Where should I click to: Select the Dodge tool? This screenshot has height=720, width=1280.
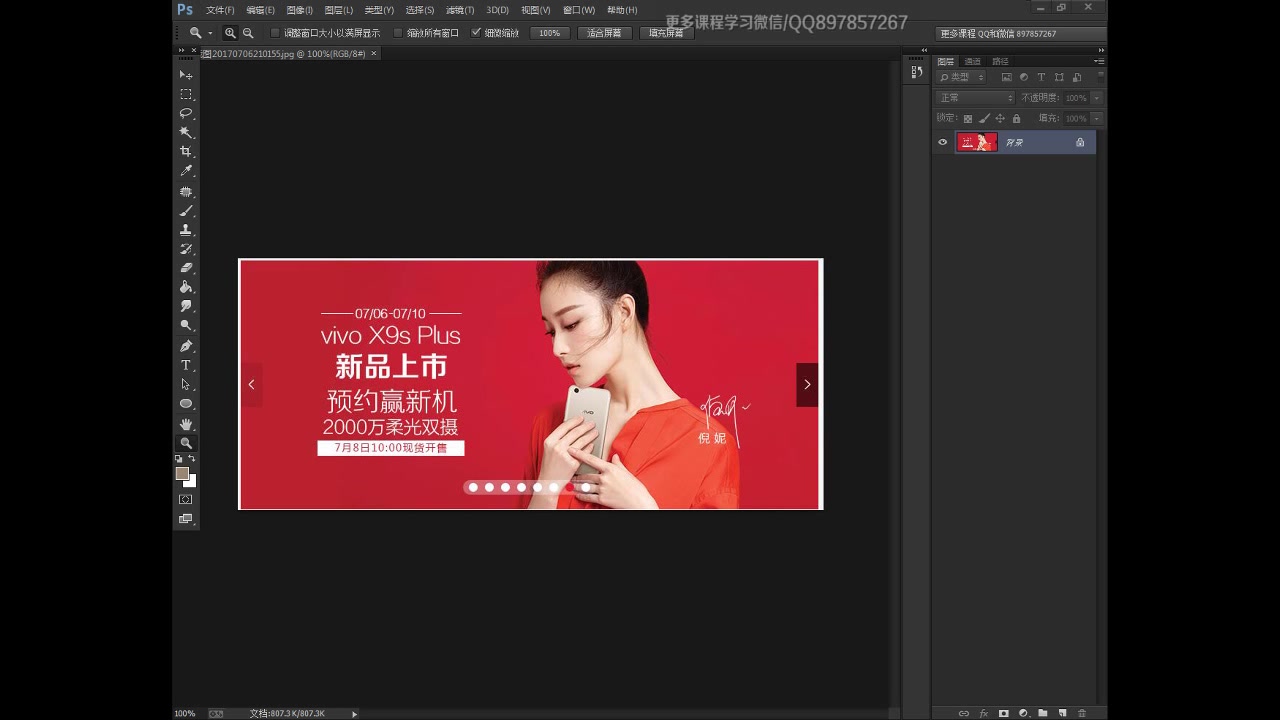coord(186,326)
